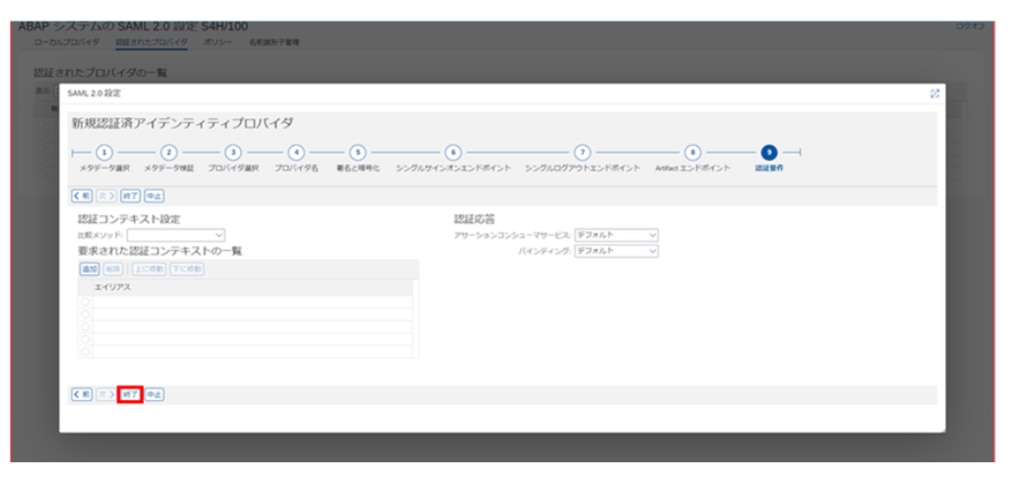Click step 7 シングルログアウトエンドポイント circle
The image size is (1024, 478).
[x=582, y=152]
